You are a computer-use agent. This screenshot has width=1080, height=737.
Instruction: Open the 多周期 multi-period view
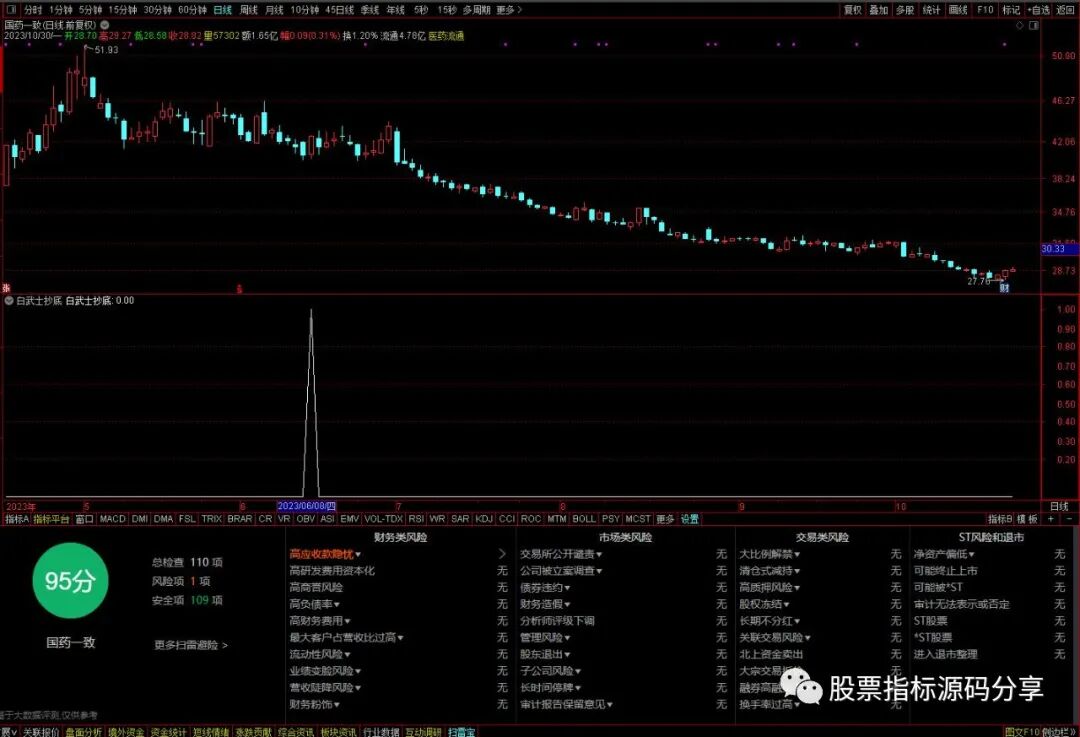476,10
